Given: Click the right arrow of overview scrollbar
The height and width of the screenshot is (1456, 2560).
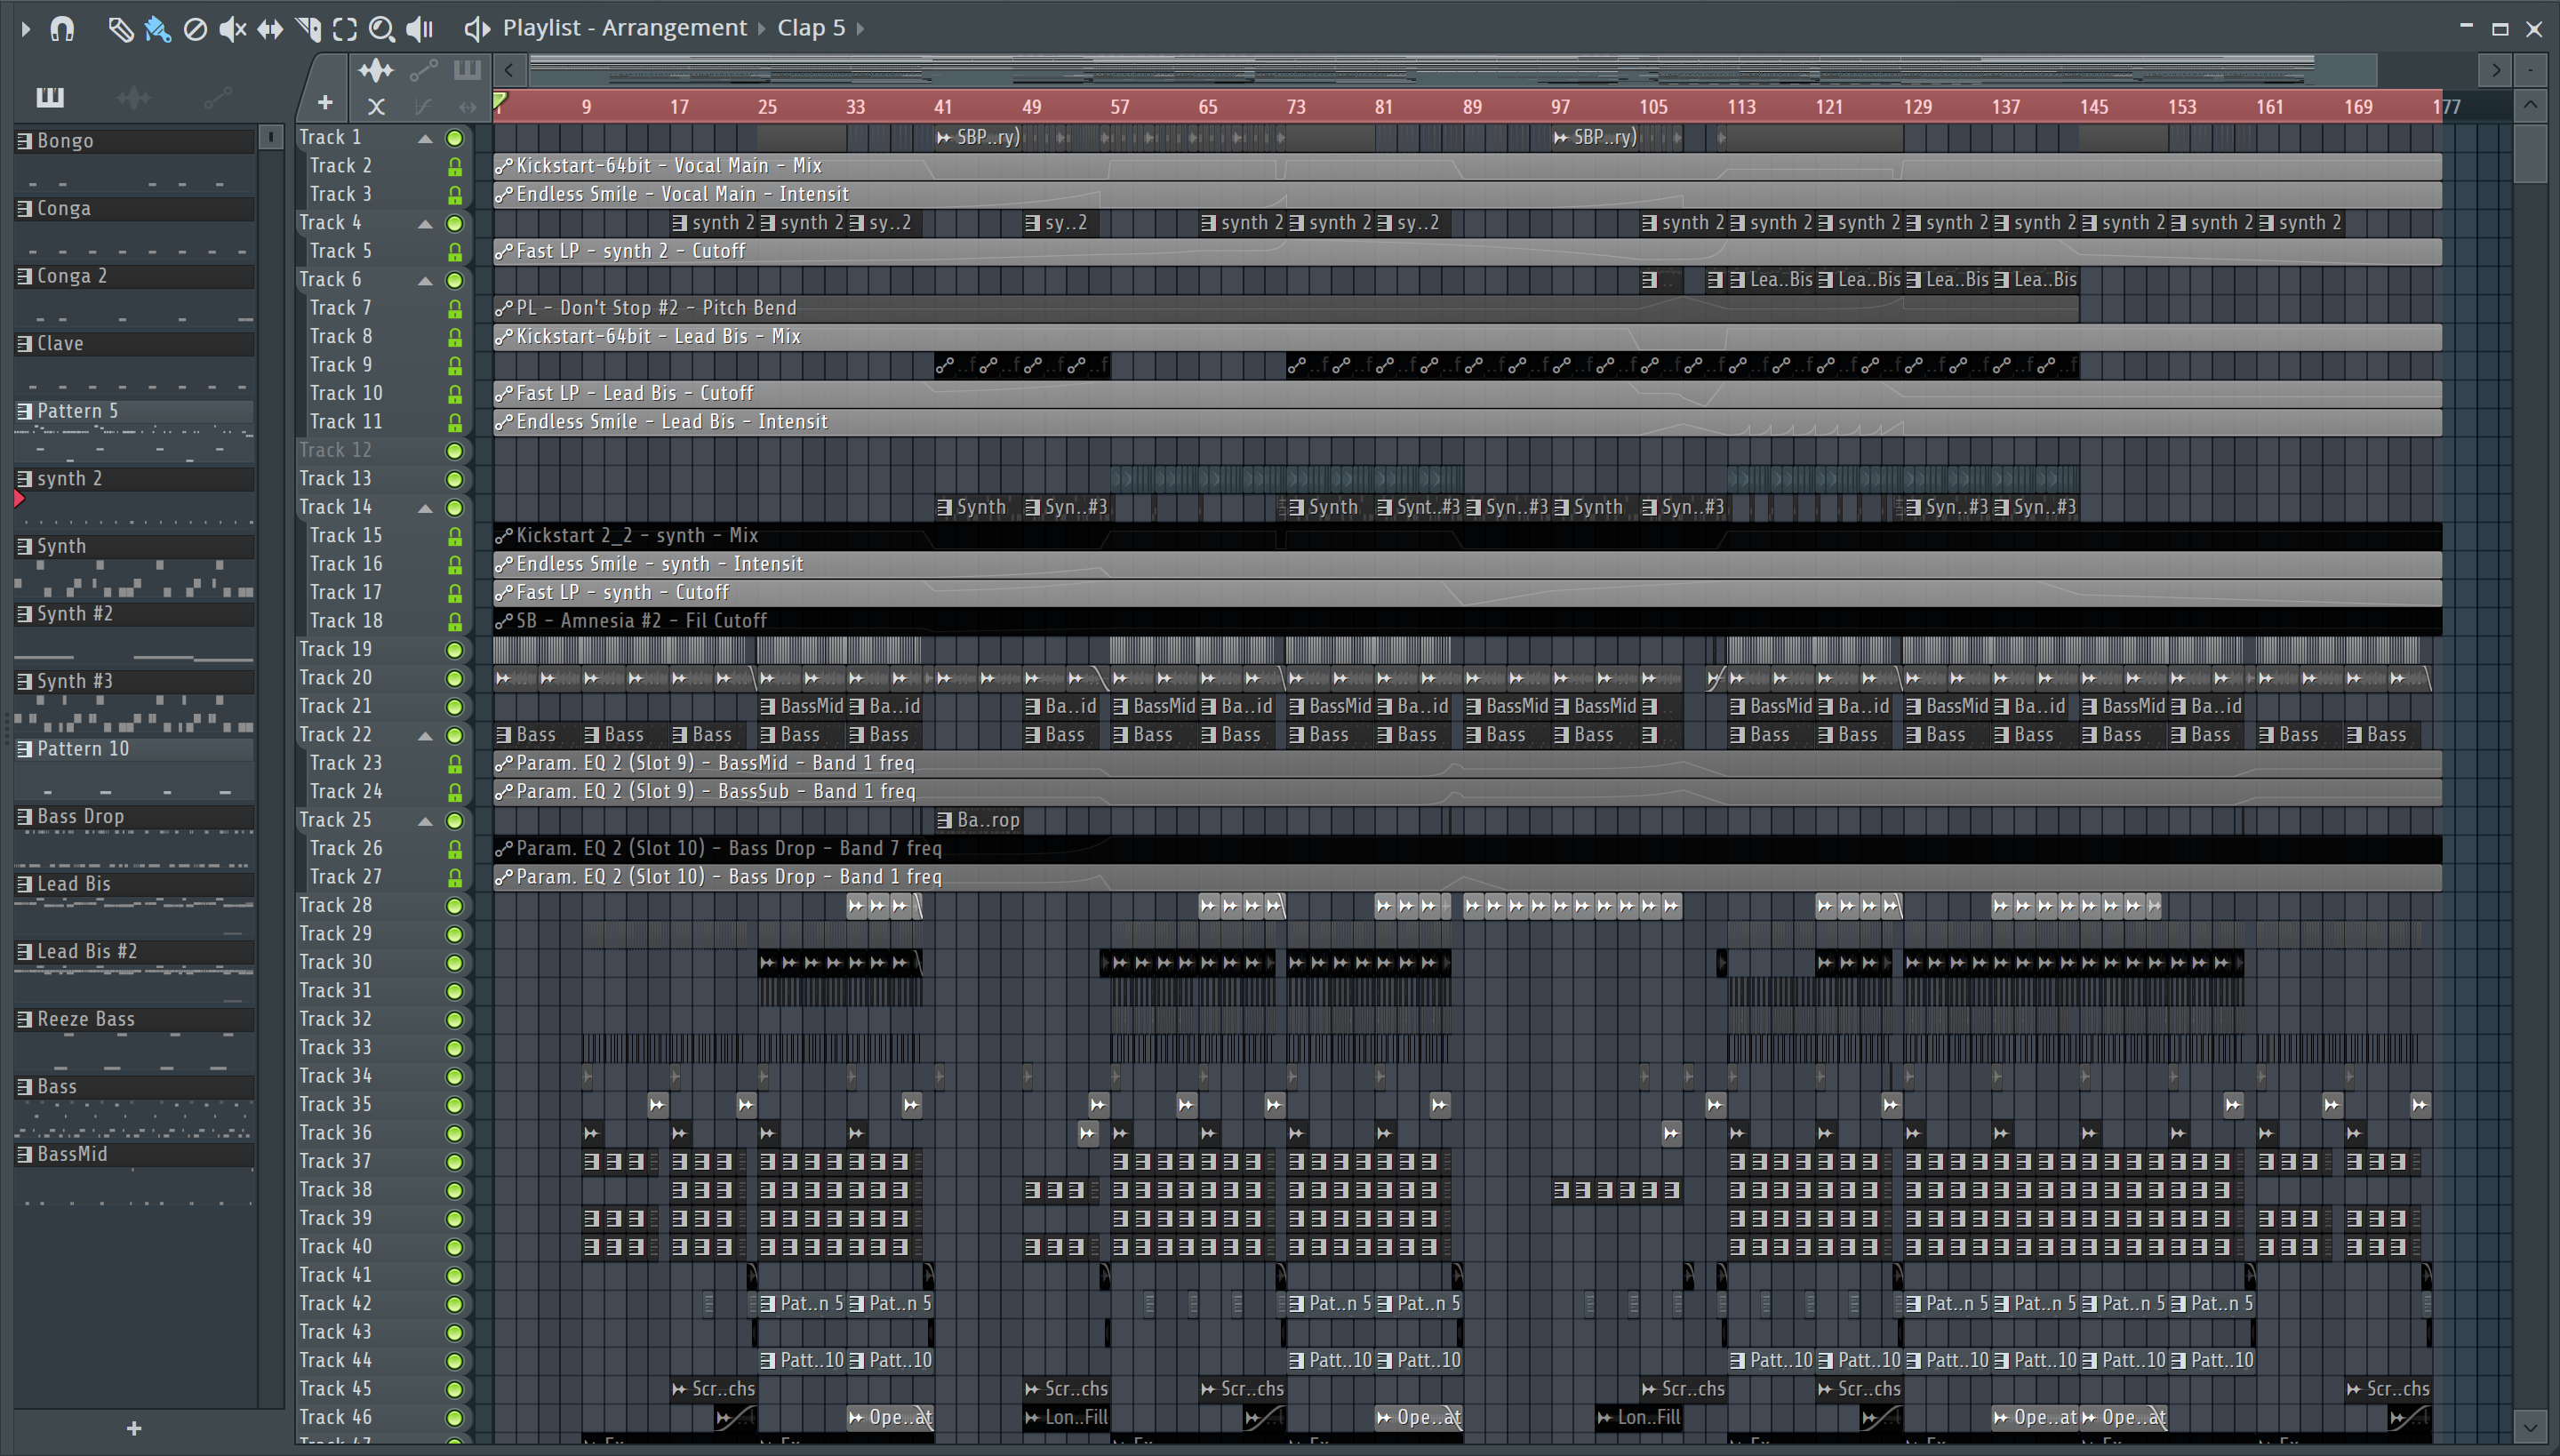Looking at the screenshot, I should (x=2495, y=70).
